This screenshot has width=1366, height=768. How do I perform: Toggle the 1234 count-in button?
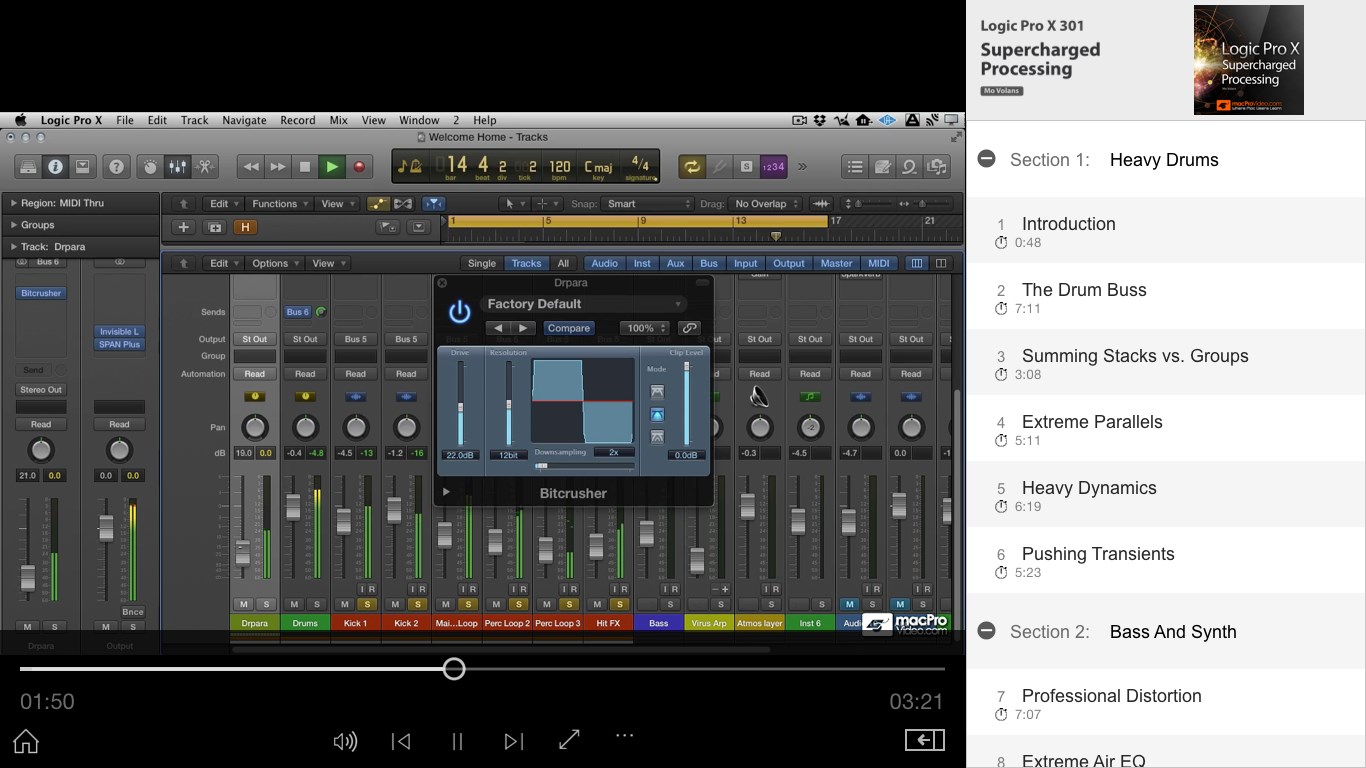773,166
